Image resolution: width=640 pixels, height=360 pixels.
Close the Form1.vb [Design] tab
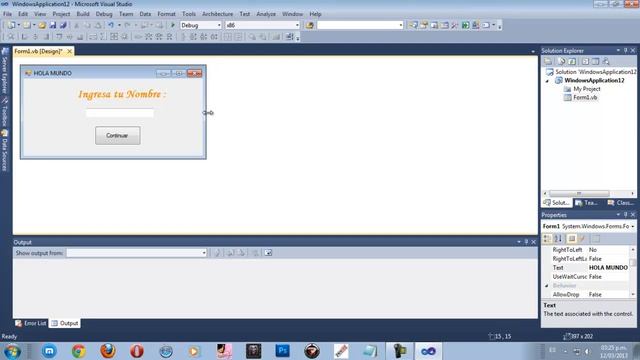[x=69, y=51]
